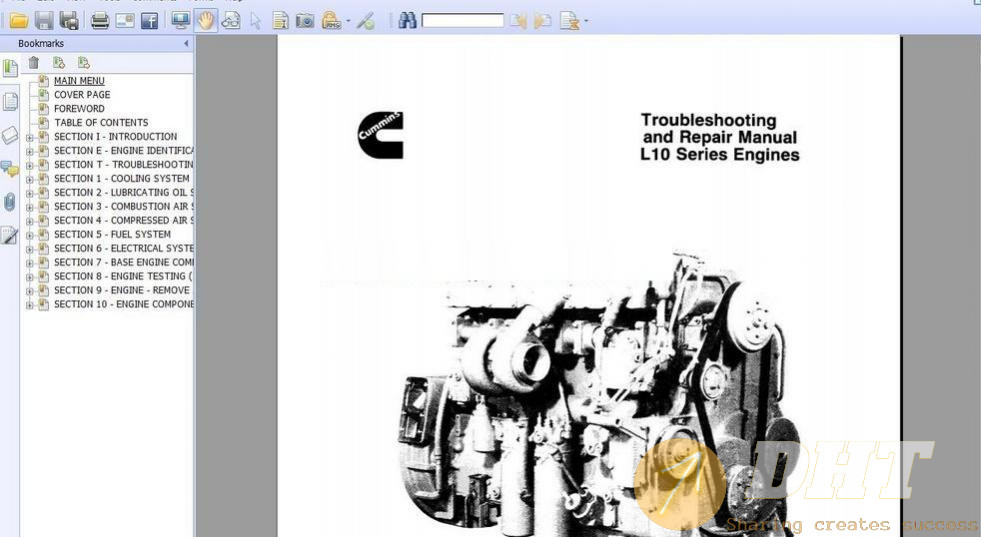Open the Comments side panel icon
Screen dimensions: 981x537
point(10,168)
